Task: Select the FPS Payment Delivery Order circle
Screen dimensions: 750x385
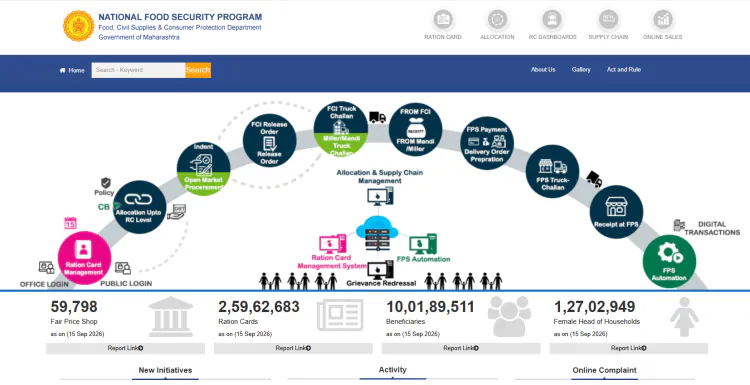Action: click(486, 143)
